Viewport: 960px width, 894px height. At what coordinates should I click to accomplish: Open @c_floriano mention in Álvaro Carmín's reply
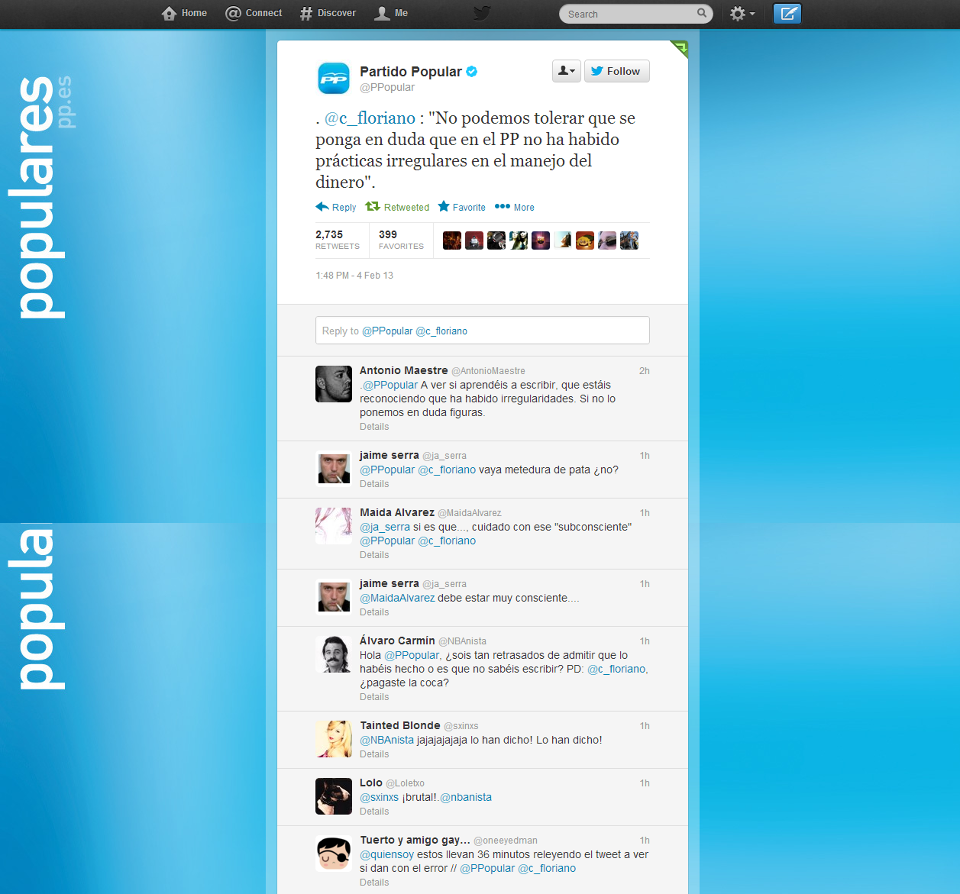coord(617,669)
